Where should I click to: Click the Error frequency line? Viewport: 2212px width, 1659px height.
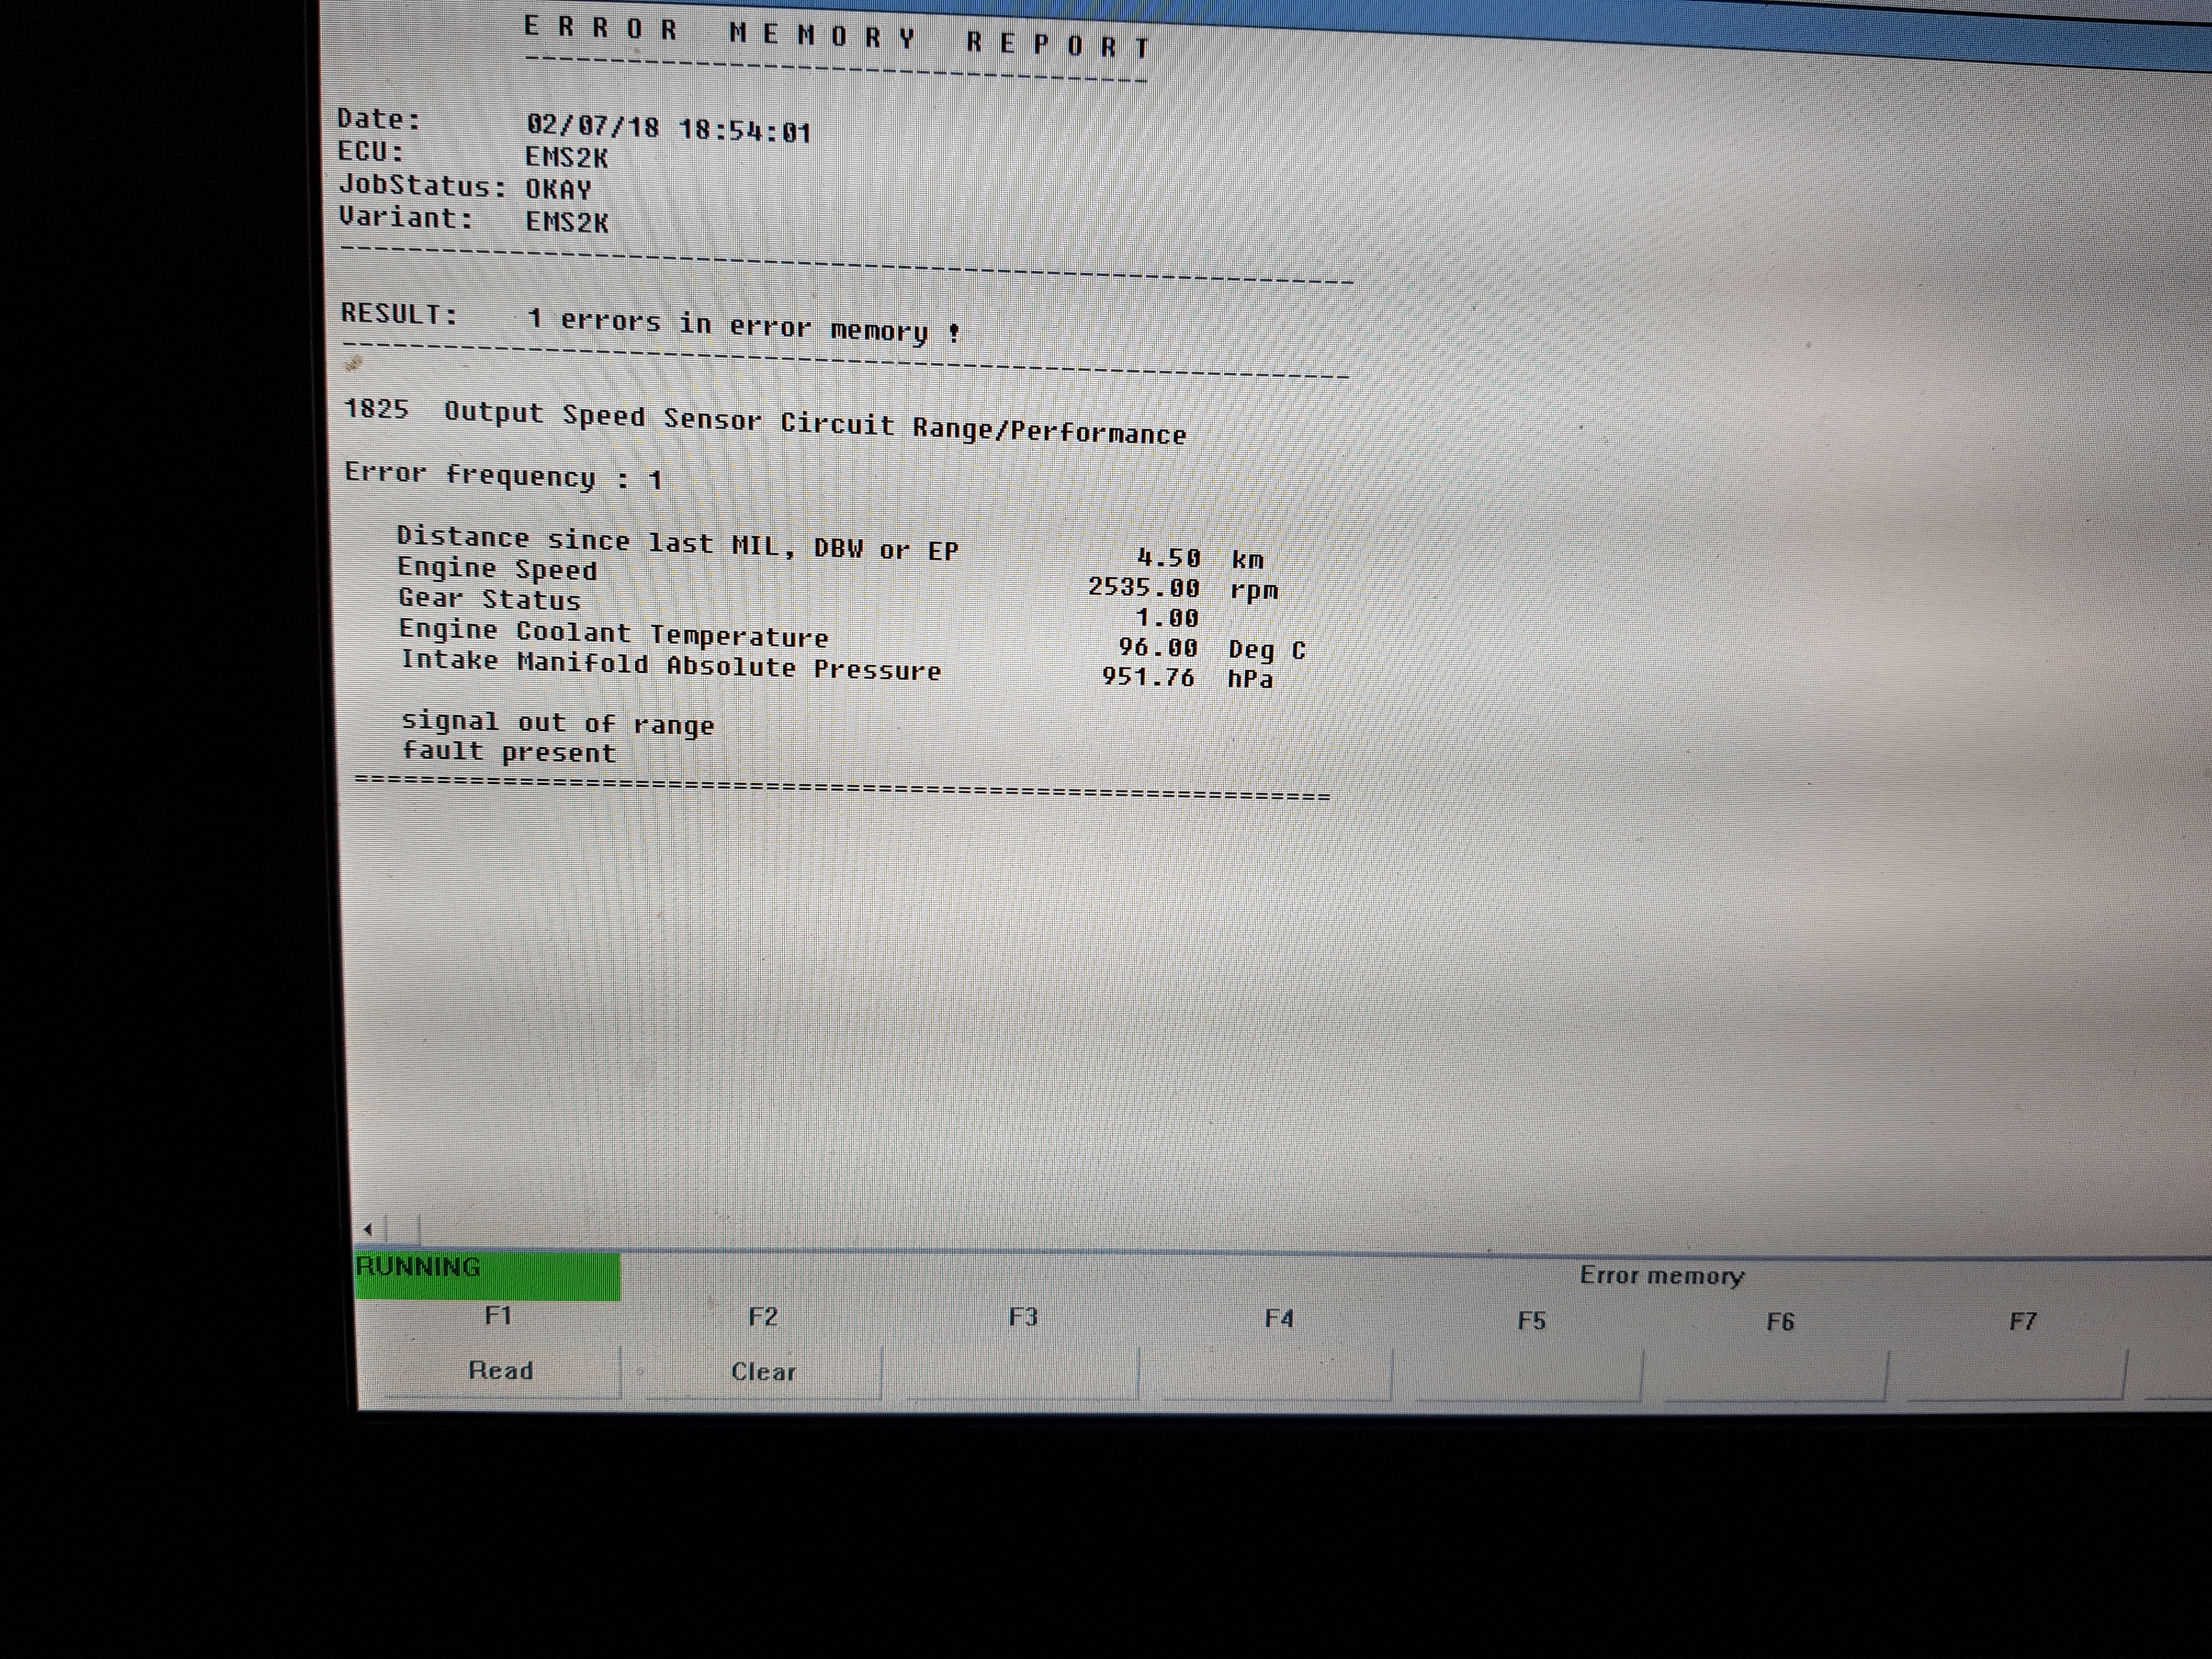503,476
